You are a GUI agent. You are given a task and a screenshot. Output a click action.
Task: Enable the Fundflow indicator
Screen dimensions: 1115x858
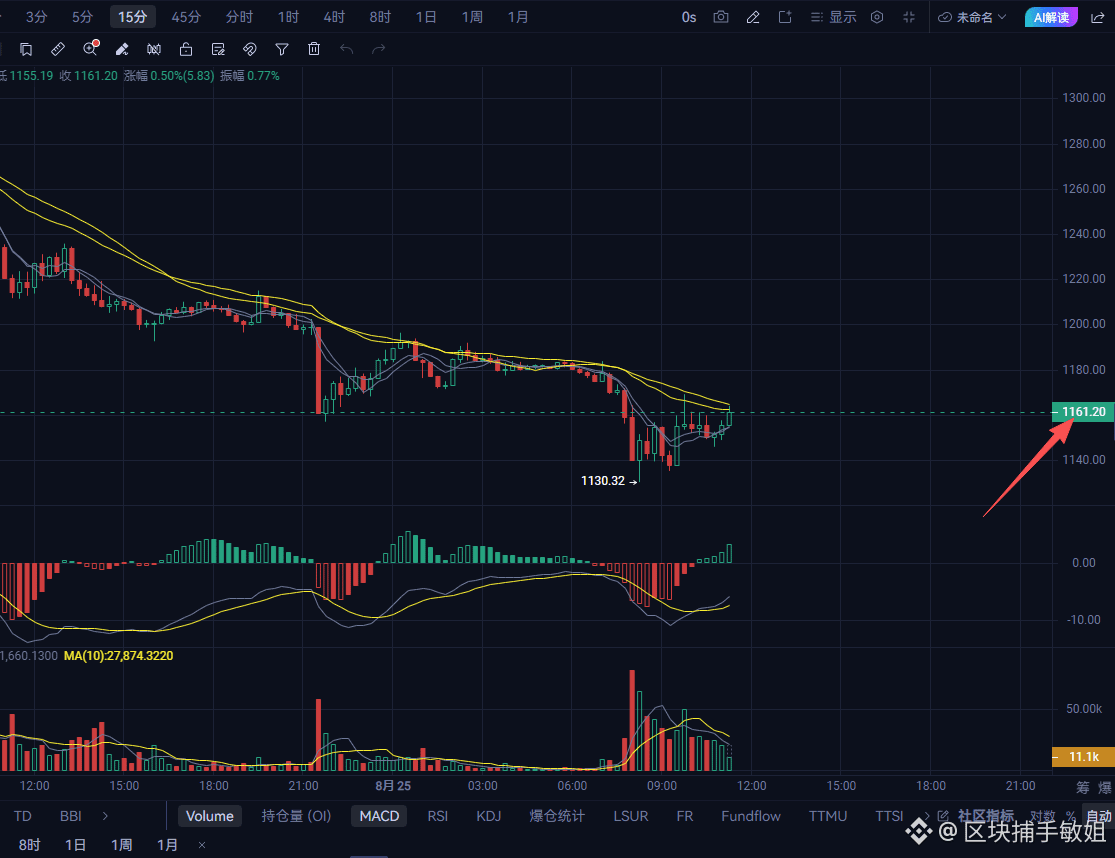coord(751,816)
